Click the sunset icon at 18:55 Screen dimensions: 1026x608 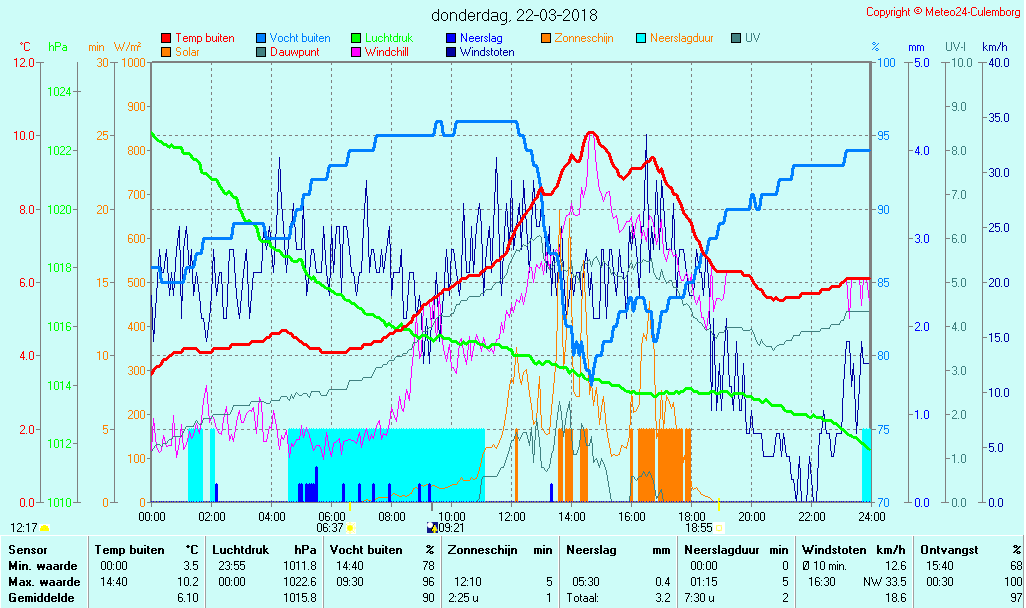(x=719, y=527)
